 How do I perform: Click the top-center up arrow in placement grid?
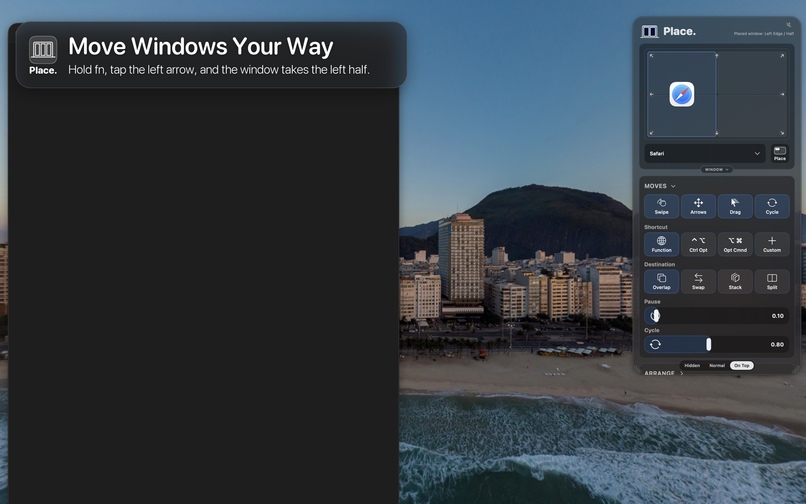tap(717, 56)
